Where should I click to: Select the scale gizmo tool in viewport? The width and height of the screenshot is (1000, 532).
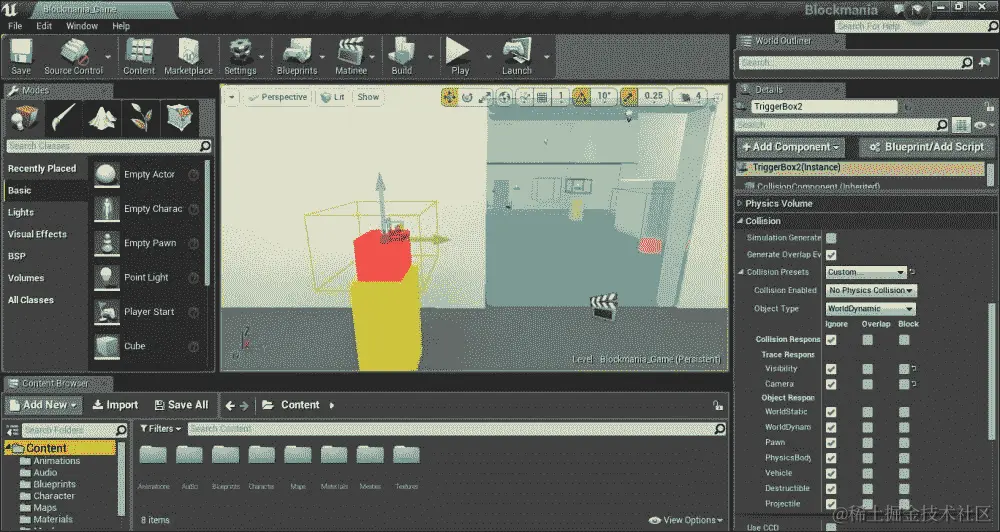tap(485, 97)
